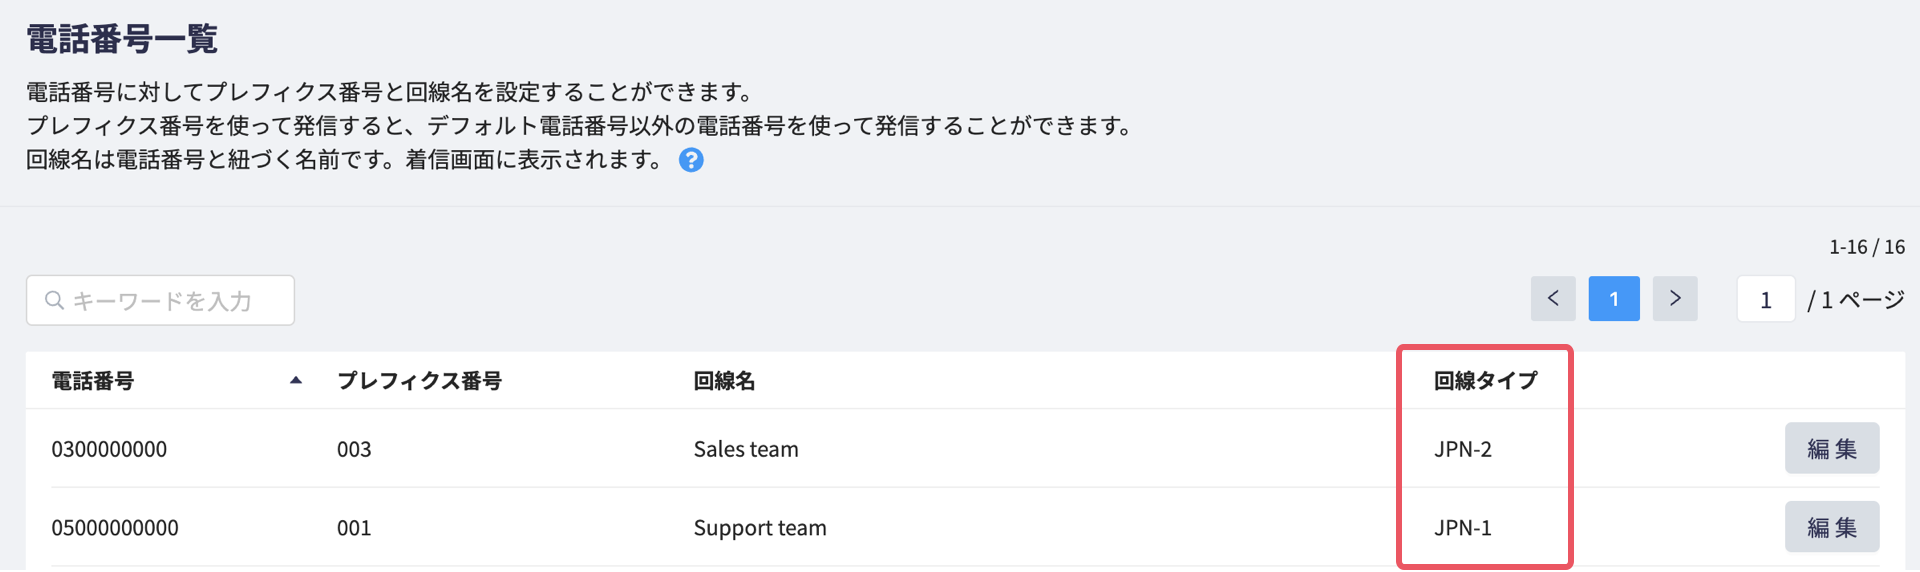
Task: Click the 回線名 column header
Action: click(x=724, y=381)
